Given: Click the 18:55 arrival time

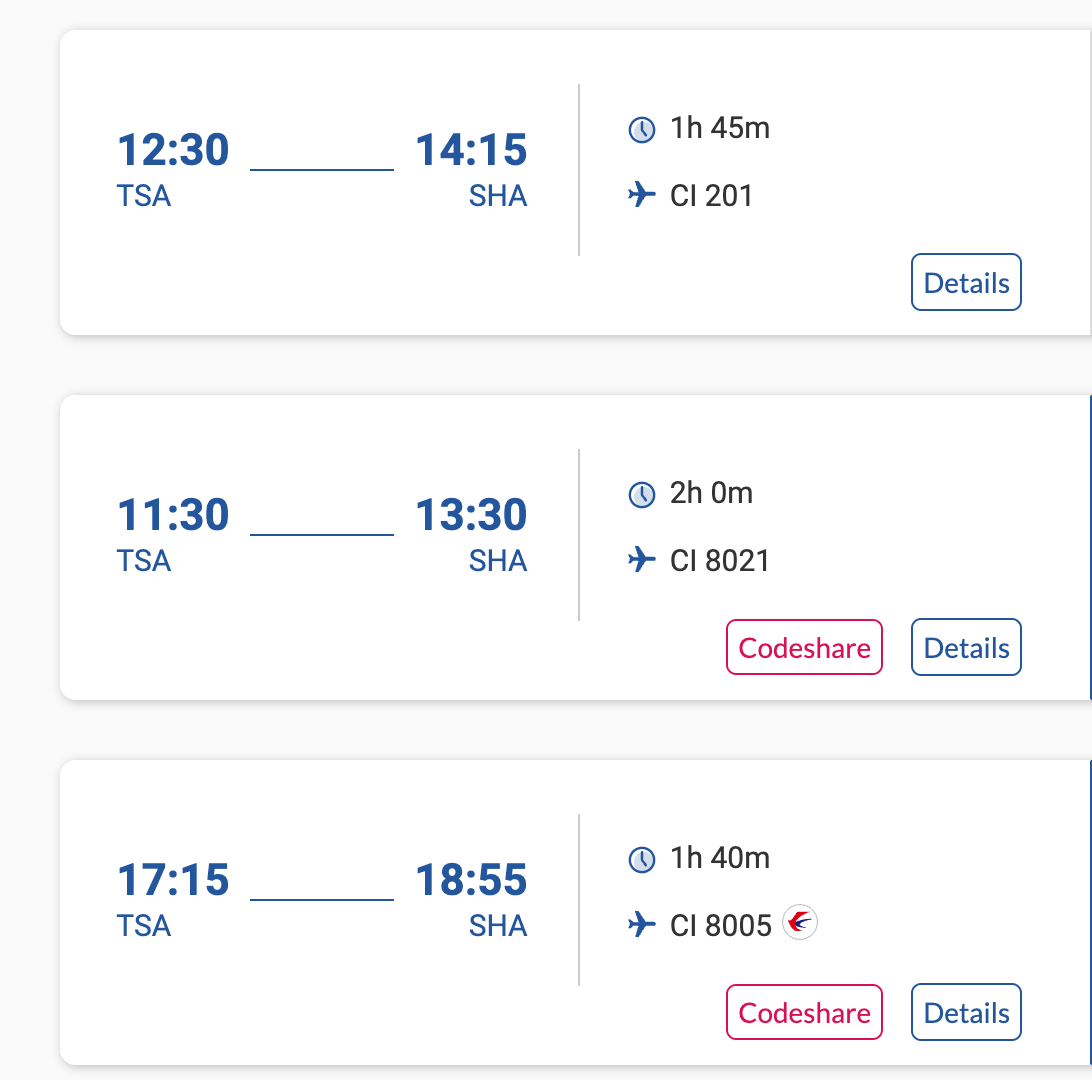Looking at the screenshot, I should point(471,881).
